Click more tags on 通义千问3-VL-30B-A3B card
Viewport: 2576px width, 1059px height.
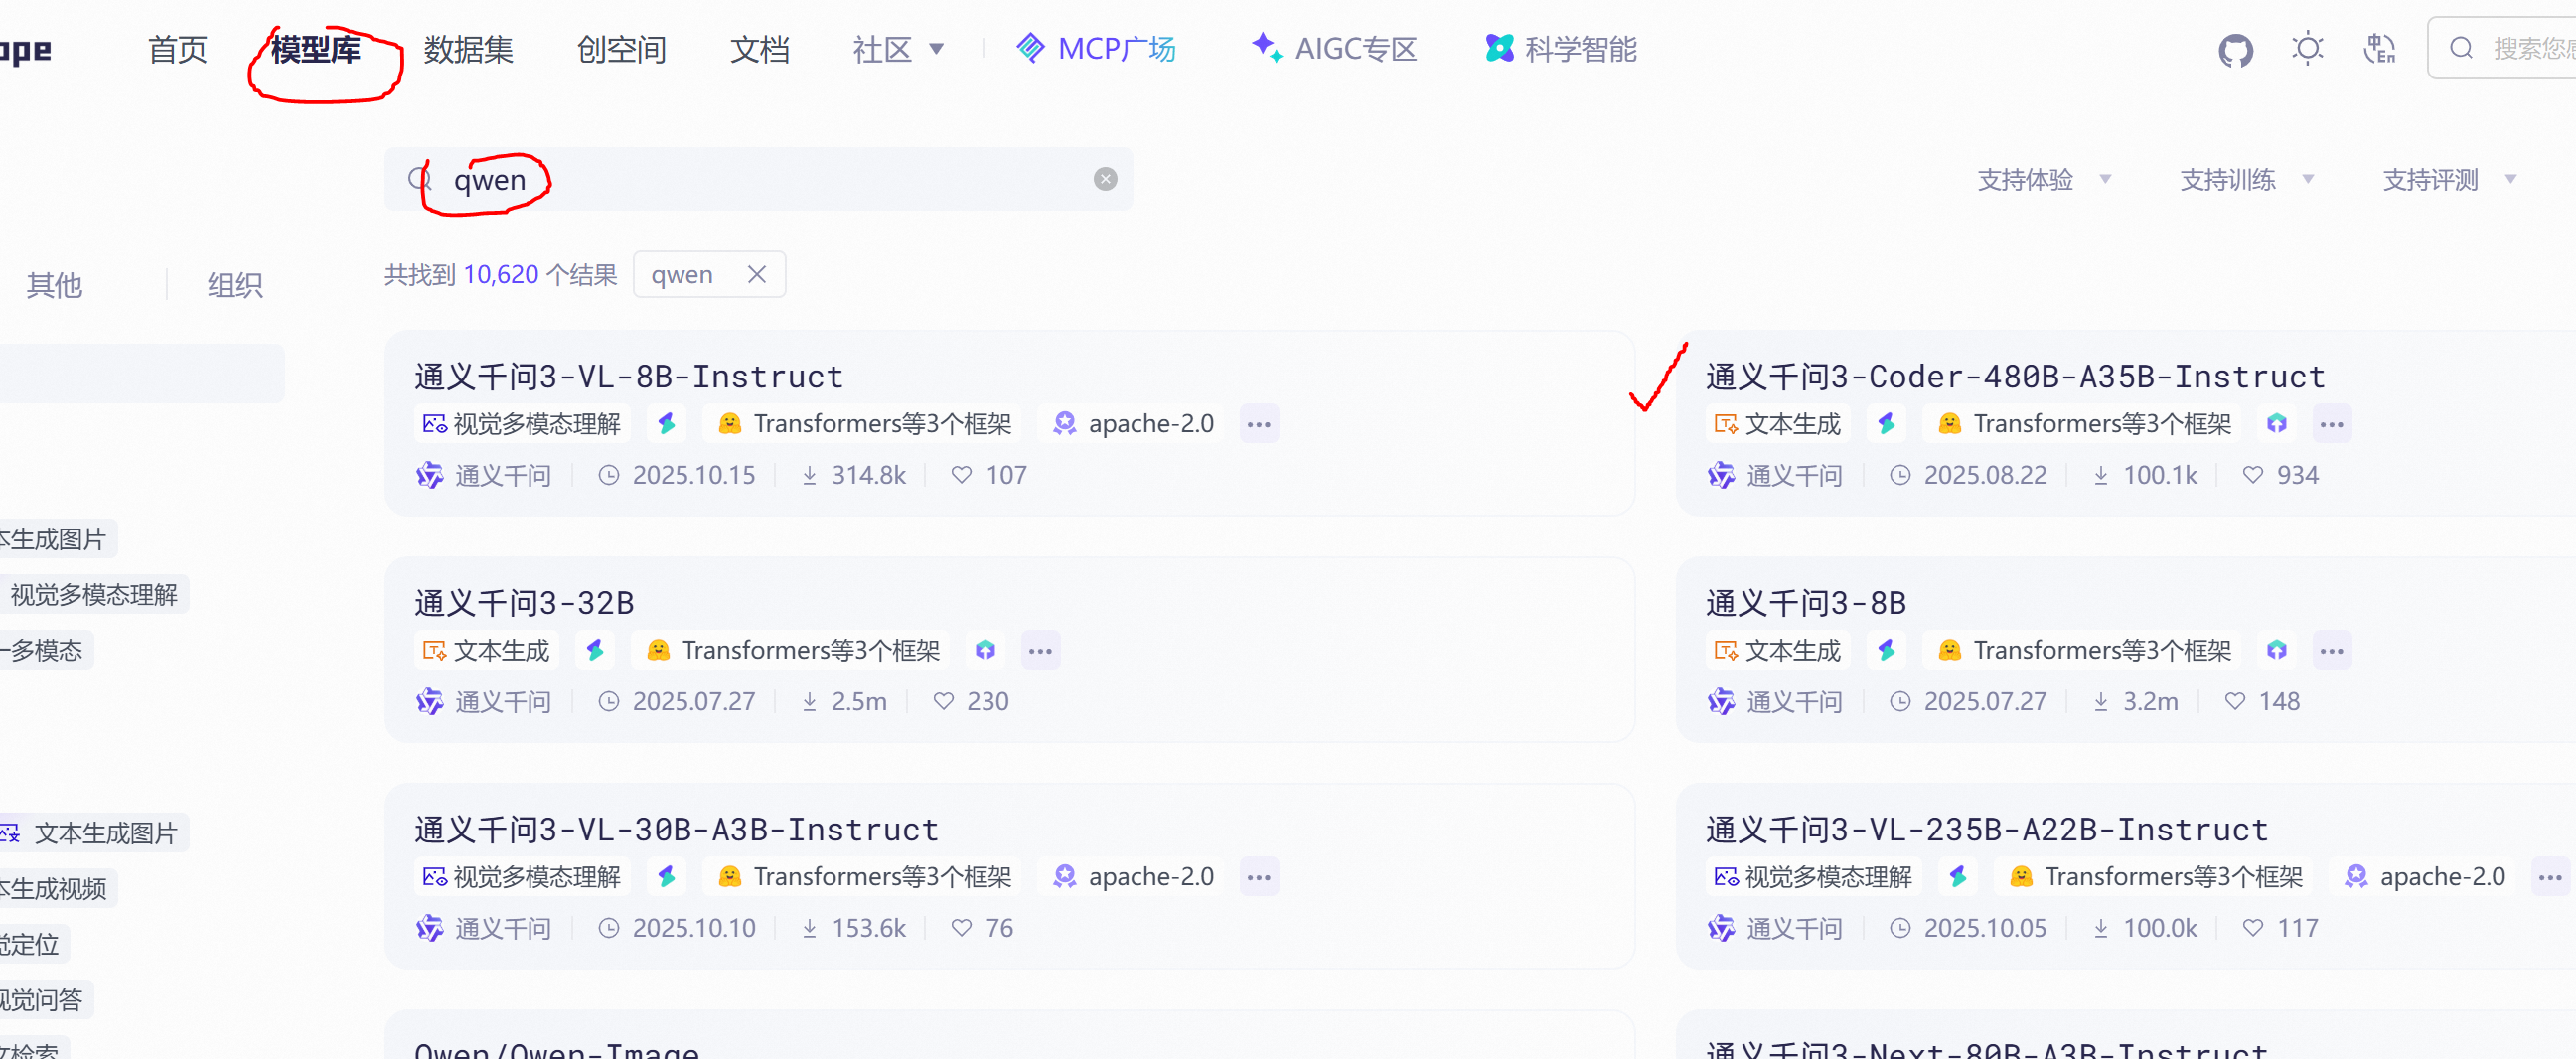pos(1259,877)
